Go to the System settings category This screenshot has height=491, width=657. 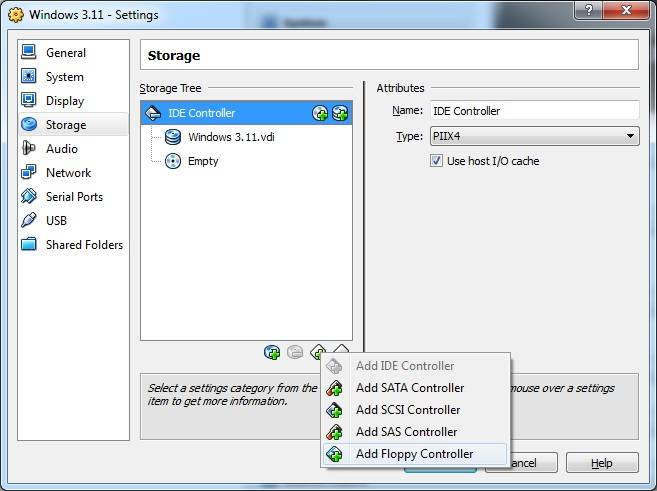[64, 77]
